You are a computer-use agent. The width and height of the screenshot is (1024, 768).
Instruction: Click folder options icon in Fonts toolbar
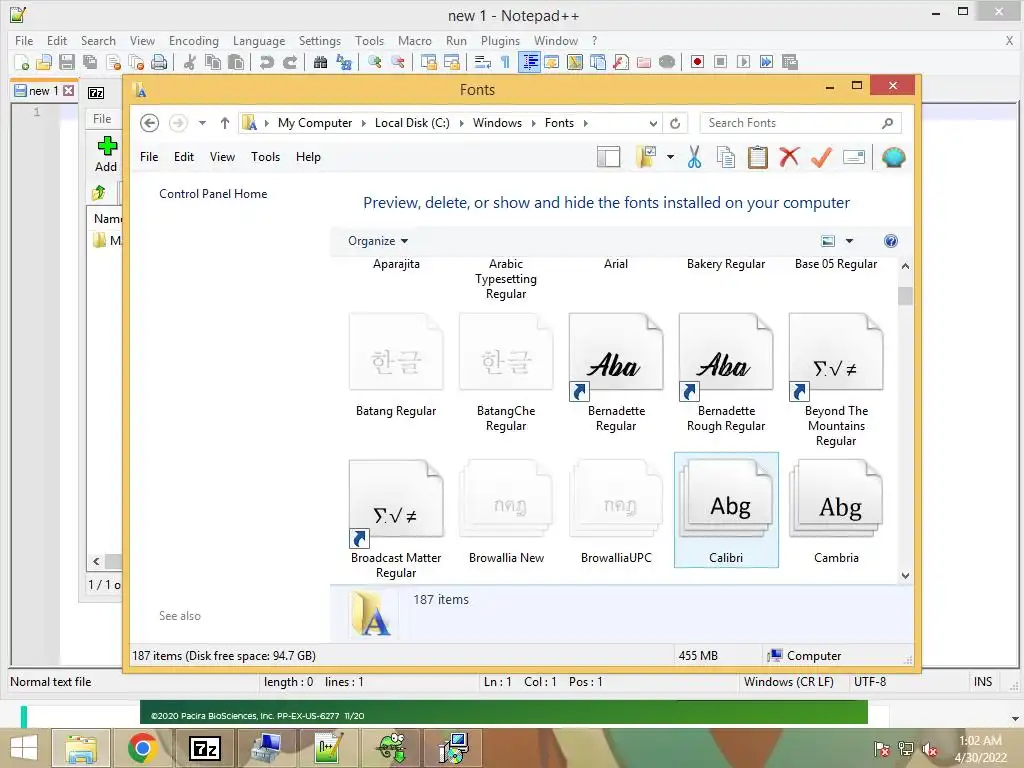(x=646, y=157)
